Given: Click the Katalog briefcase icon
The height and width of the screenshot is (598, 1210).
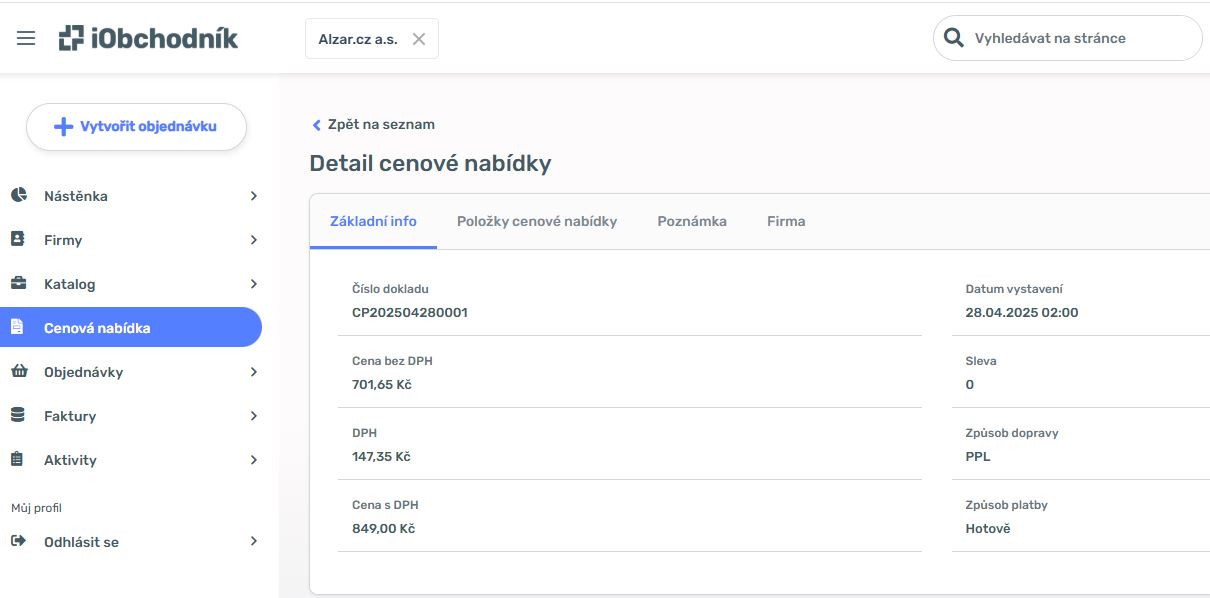Looking at the screenshot, I should [18, 283].
